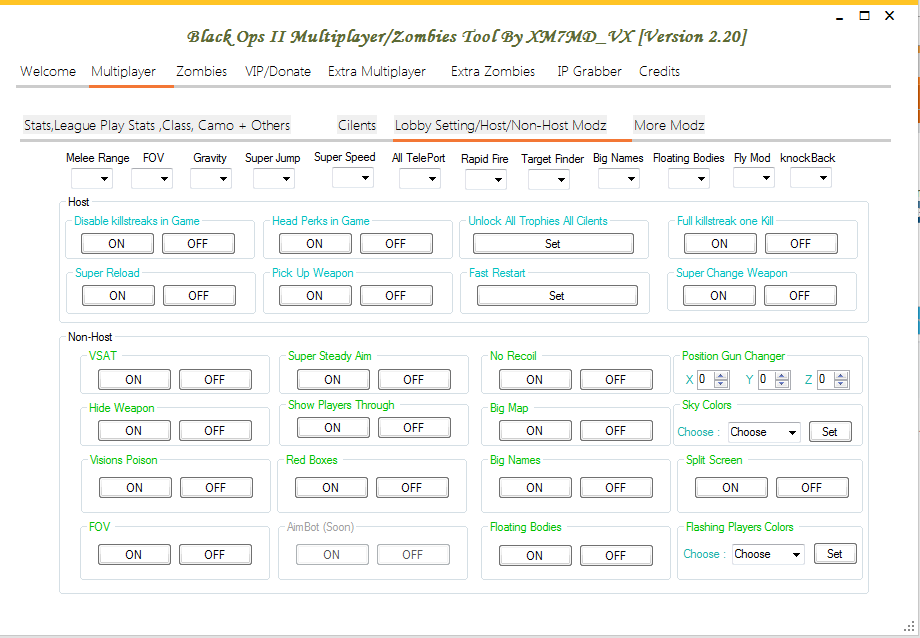Viewport: 920px width, 638px height.
Task: Open the VIP/Donate tab
Action: coord(278,72)
